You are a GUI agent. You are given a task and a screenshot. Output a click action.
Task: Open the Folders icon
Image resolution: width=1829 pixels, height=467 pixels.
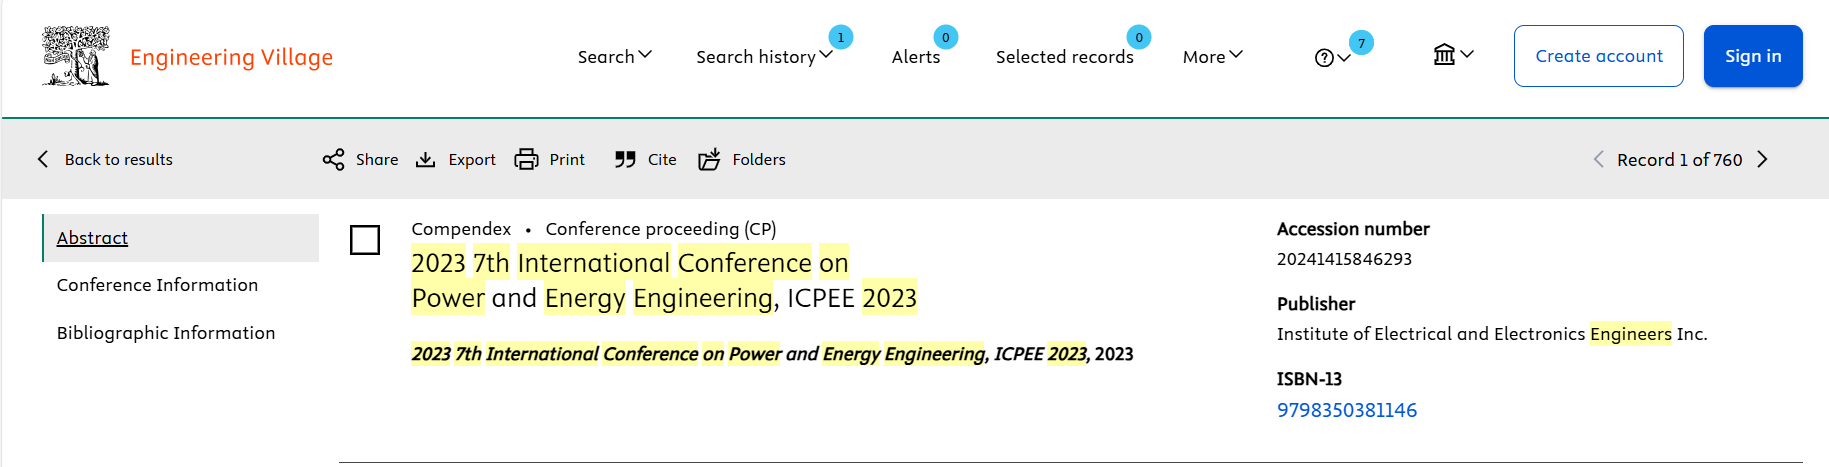coord(709,160)
